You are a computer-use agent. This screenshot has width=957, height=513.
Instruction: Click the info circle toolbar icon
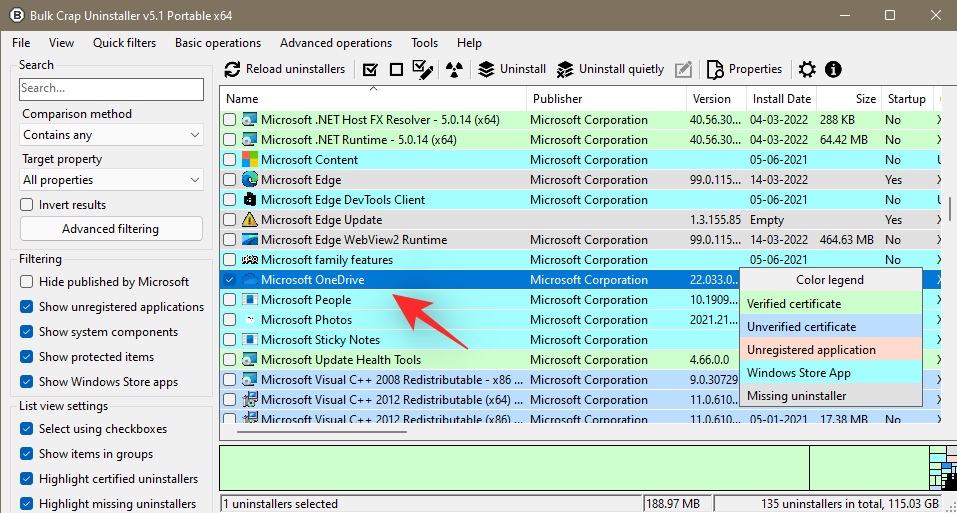pos(833,69)
